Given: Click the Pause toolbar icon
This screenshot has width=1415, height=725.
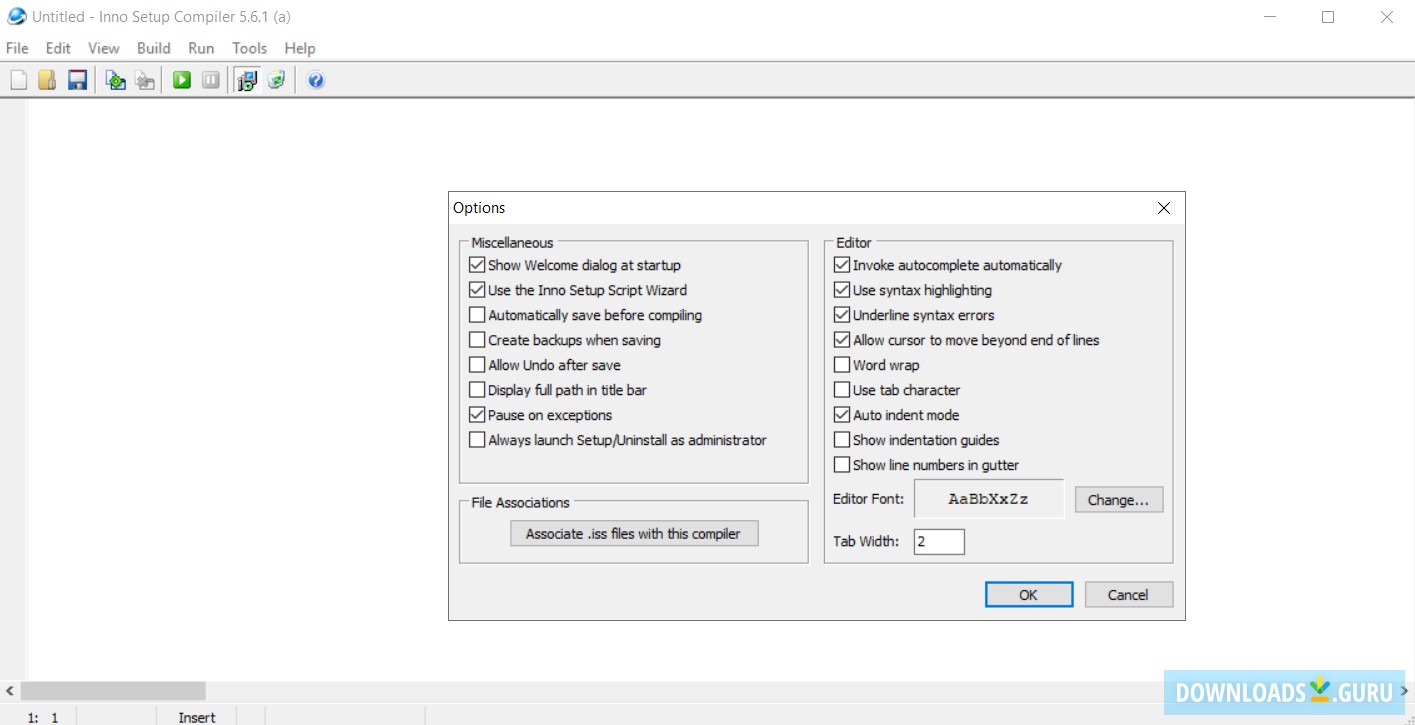Looking at the screenshot, I should click(211, 80).
